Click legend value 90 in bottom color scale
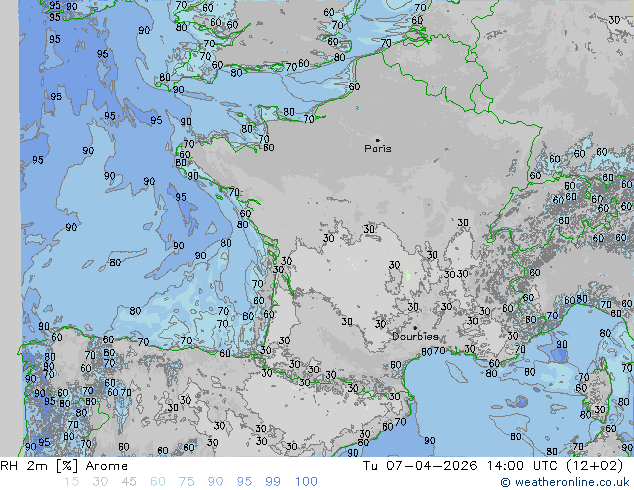 (x=215, y=482)
